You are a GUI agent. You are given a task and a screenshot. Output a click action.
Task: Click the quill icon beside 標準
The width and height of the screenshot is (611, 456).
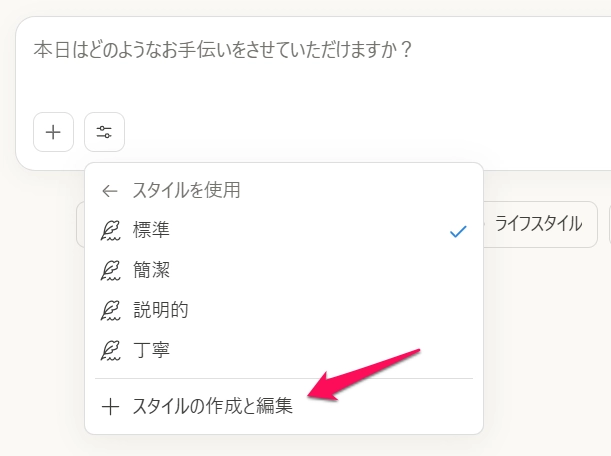(110, 230)
